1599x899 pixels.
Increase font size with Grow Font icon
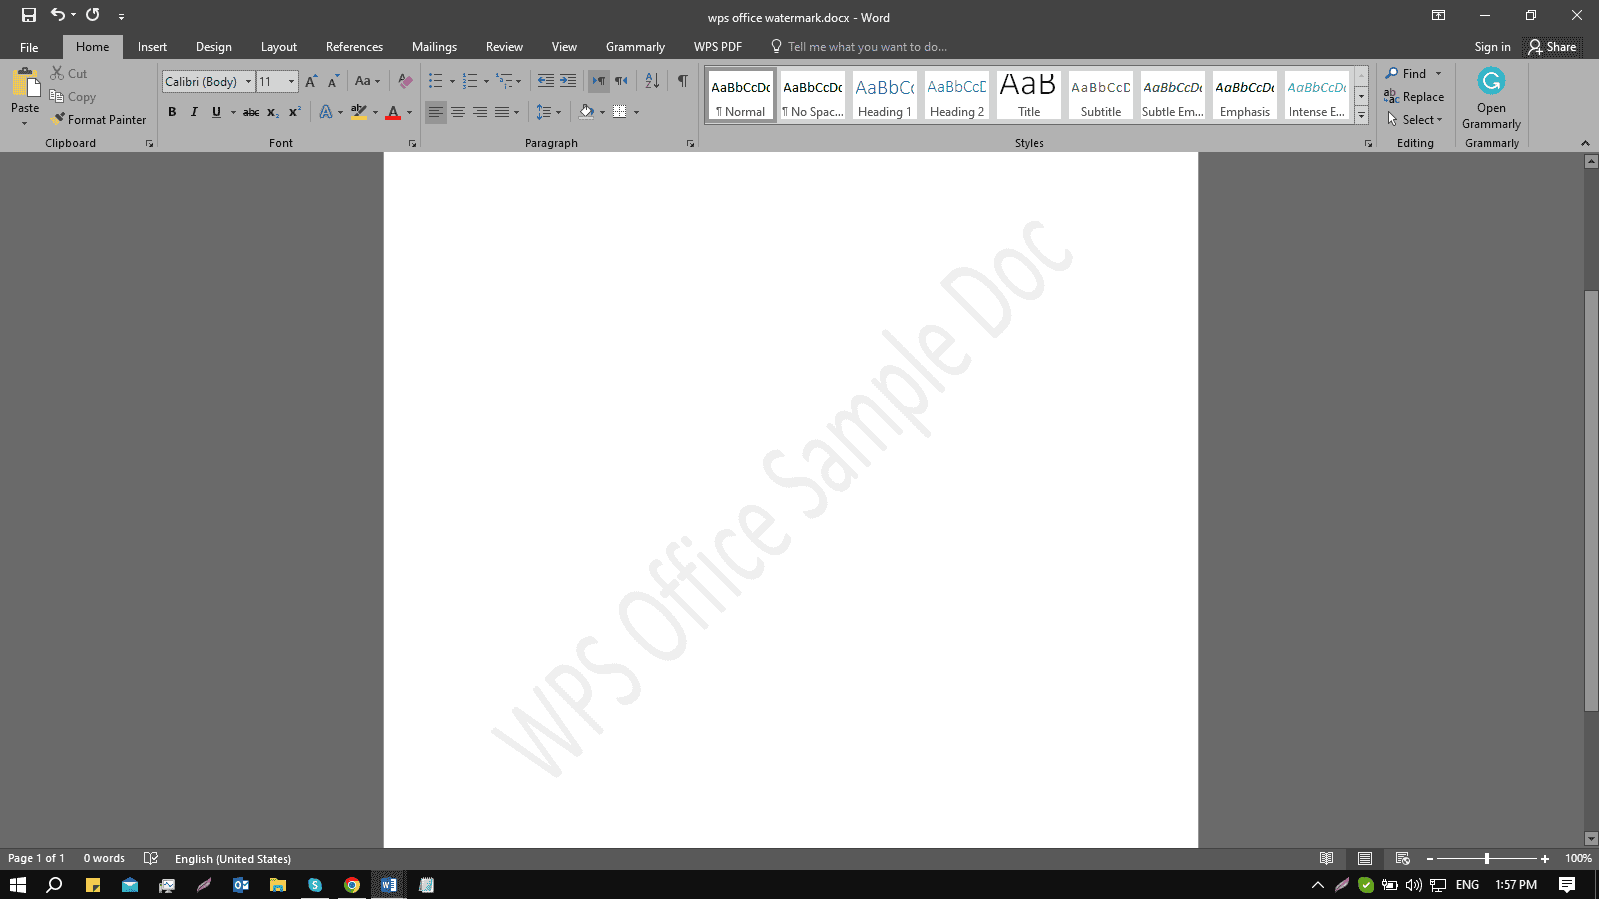(x=311, y=82)
